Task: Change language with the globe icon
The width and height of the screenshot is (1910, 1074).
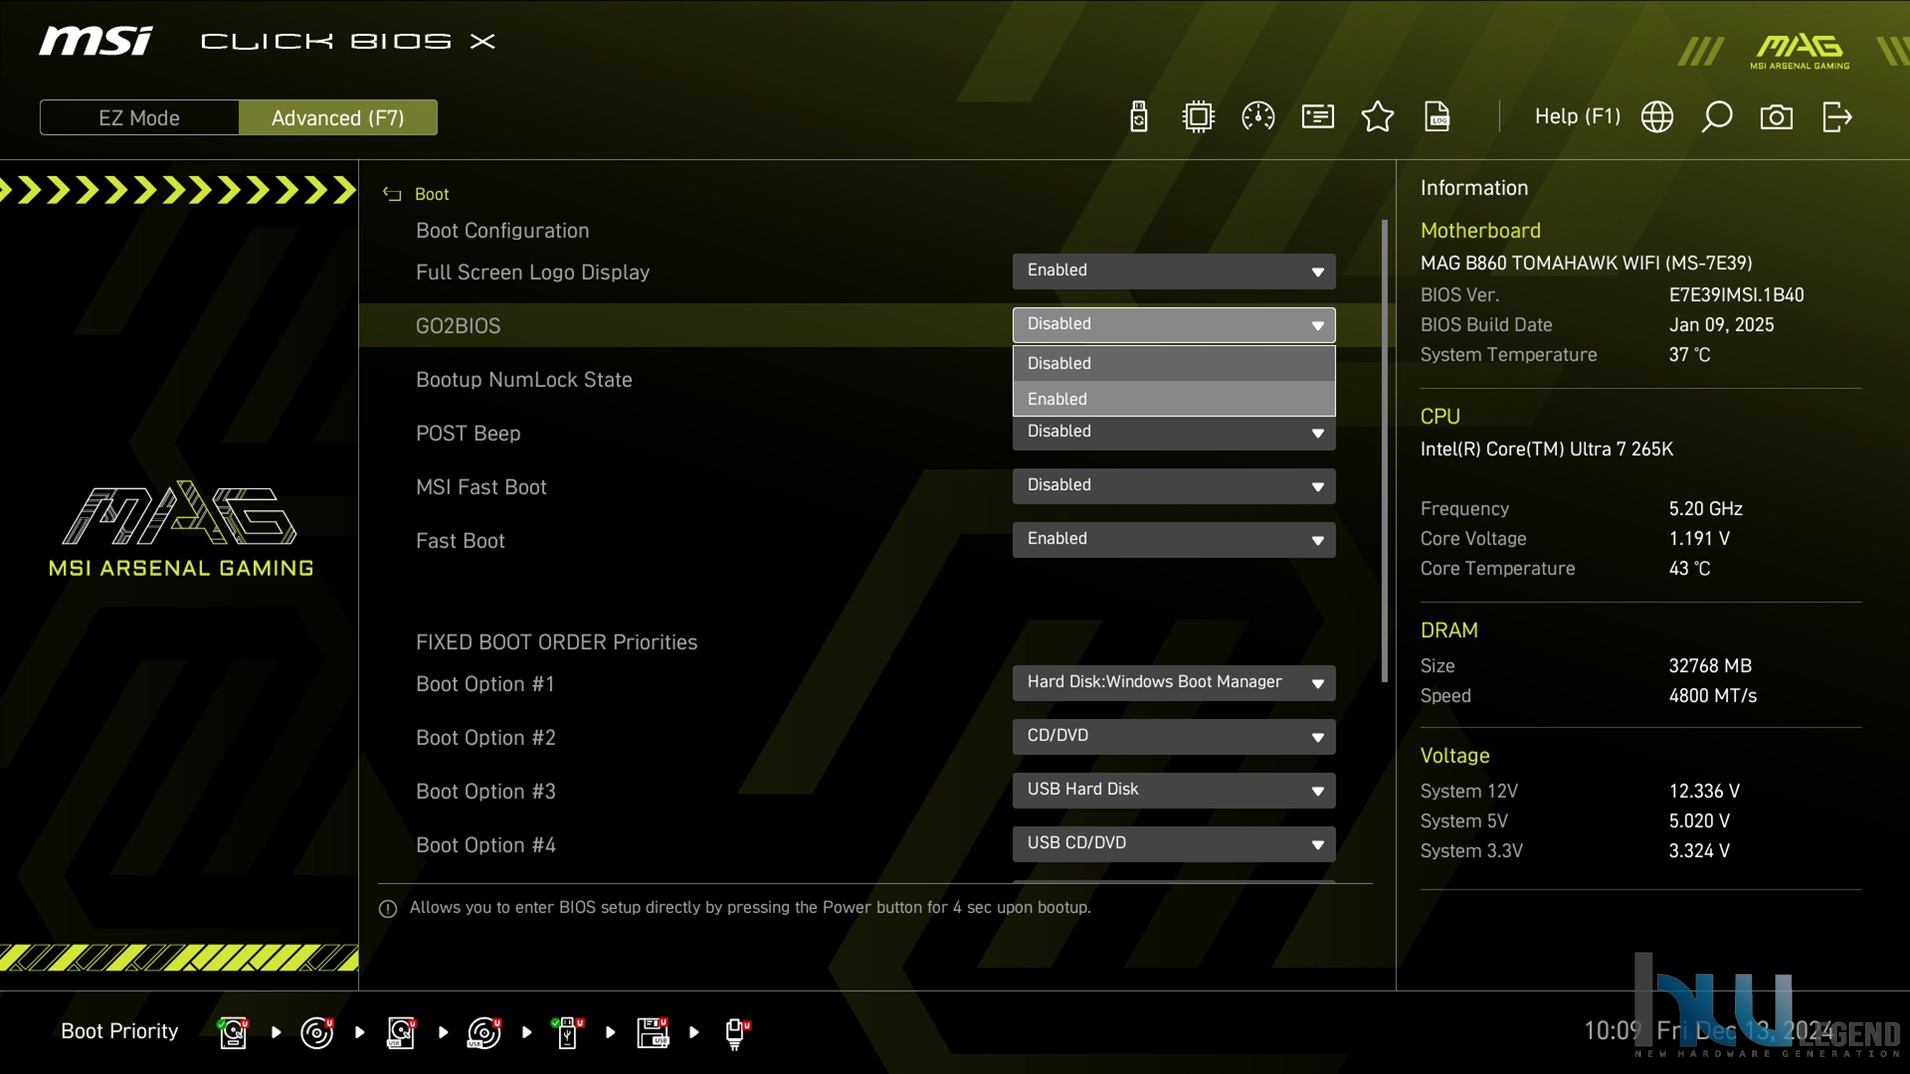Action: click(1657, 117)
